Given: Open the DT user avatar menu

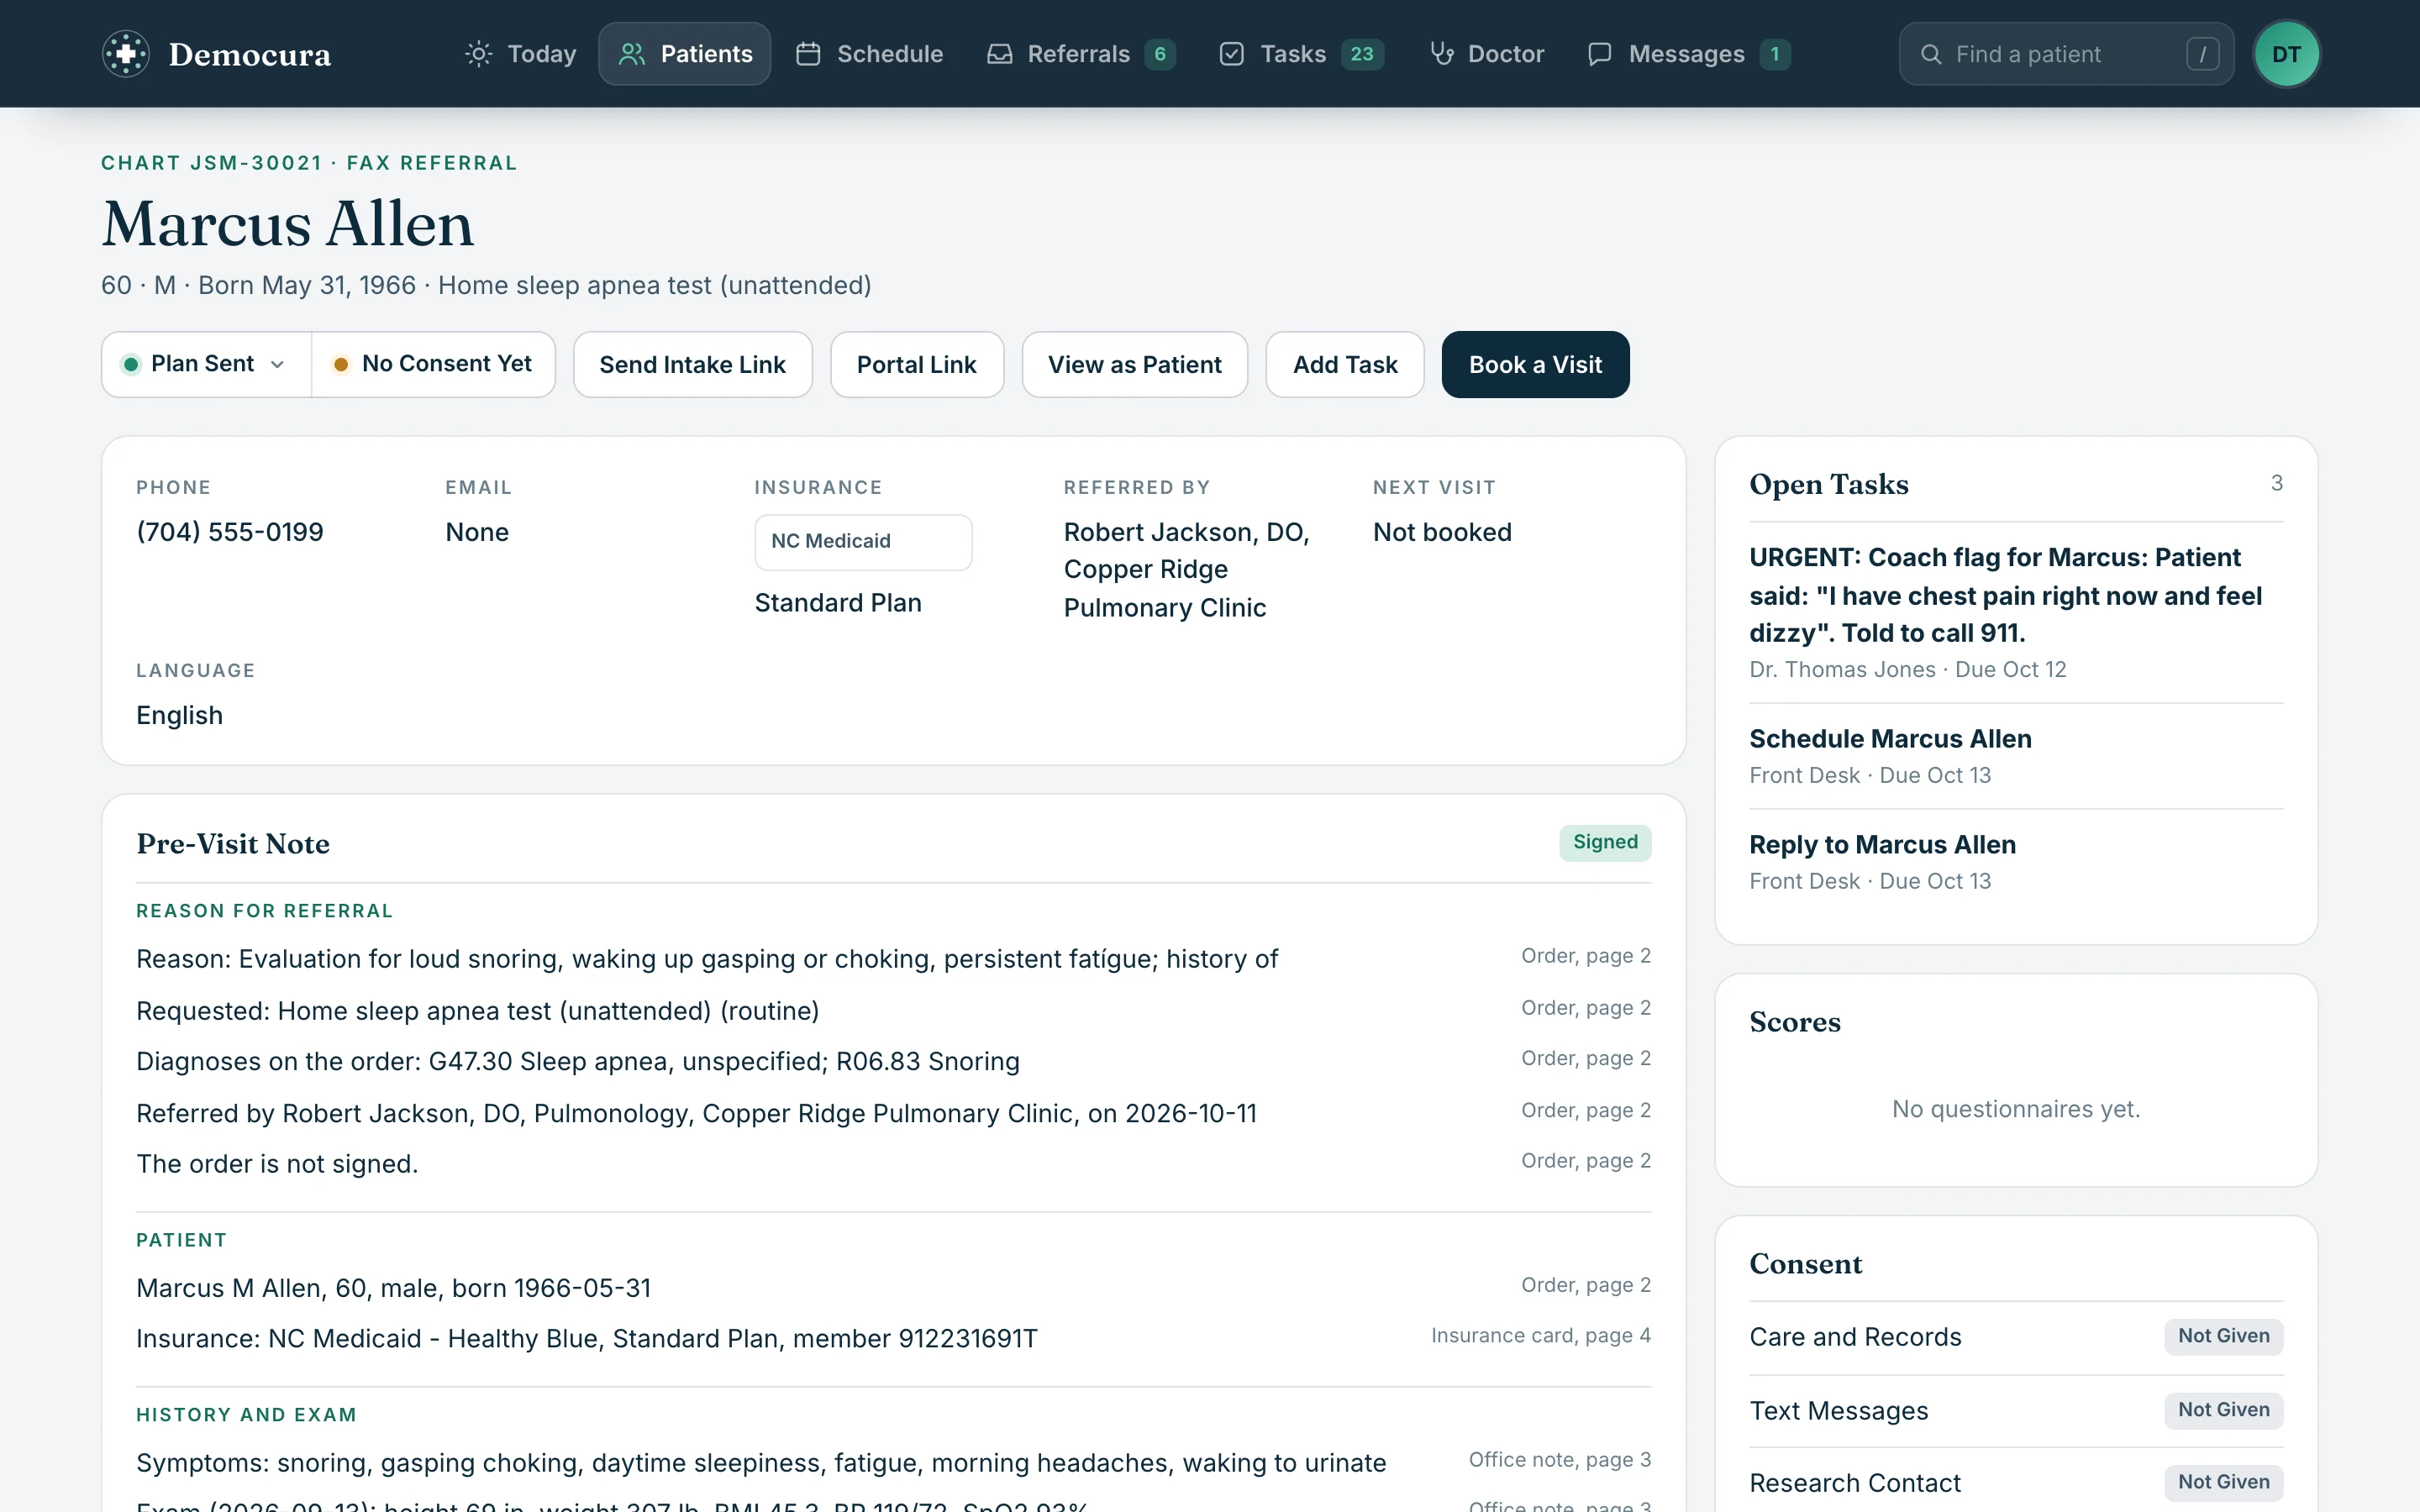Looking at the screenshot, I should click(x=2286, y=54).
